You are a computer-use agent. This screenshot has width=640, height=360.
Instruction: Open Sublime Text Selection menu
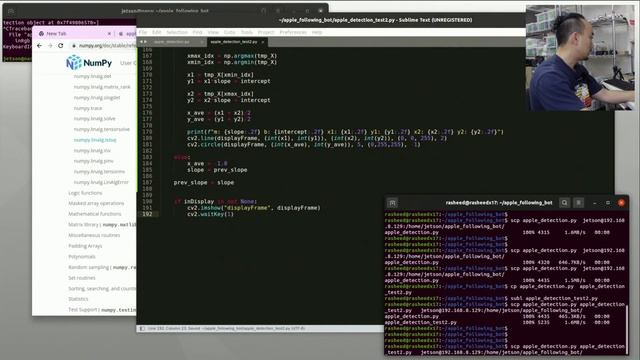click(177, 32)
